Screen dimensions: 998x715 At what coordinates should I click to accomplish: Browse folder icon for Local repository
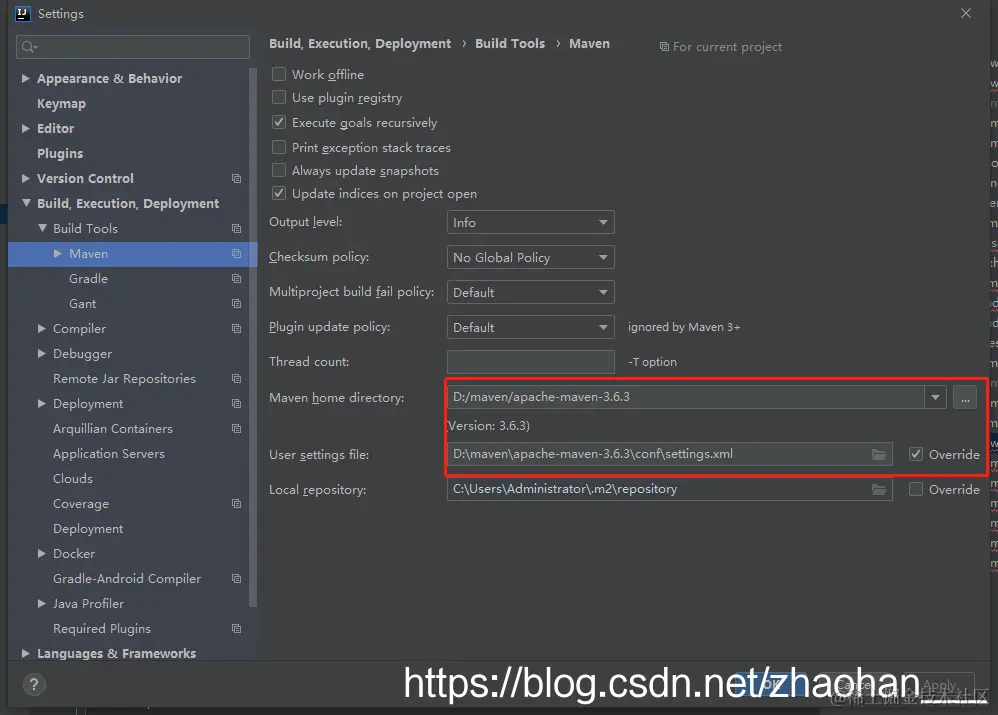pyautogui.click(x=879, y=490)
